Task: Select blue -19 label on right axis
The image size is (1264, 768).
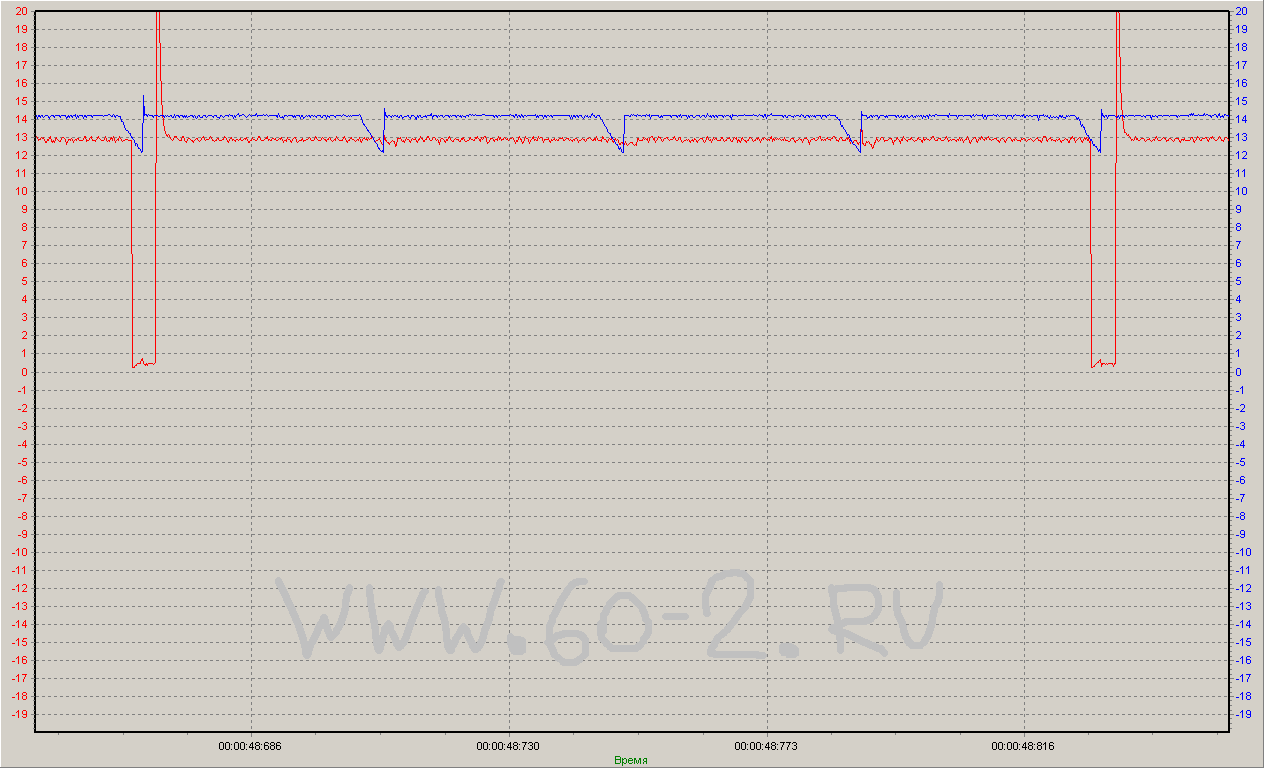Action: point(1243,715)
